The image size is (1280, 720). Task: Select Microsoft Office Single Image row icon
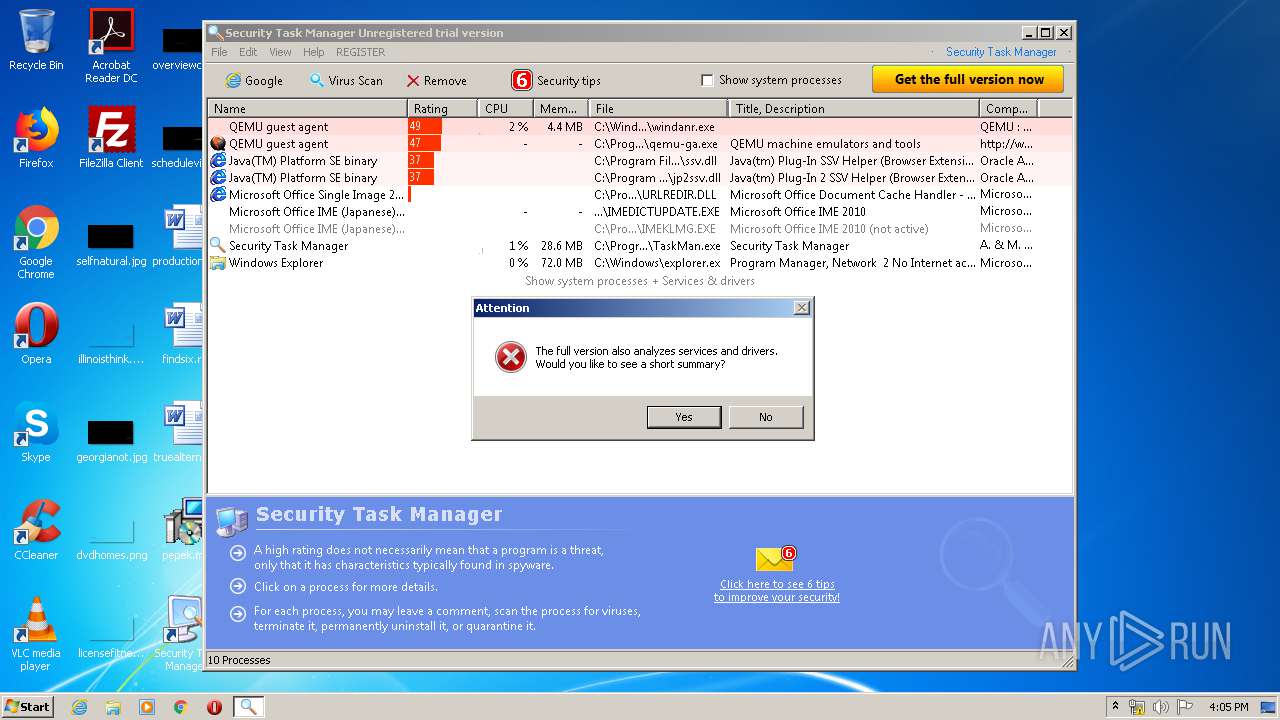(217, 195)
